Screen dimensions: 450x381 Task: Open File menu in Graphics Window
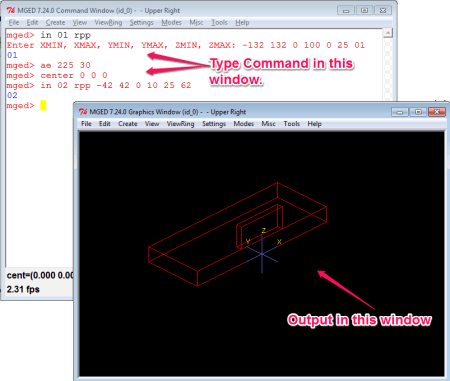(x=86, y=124)
